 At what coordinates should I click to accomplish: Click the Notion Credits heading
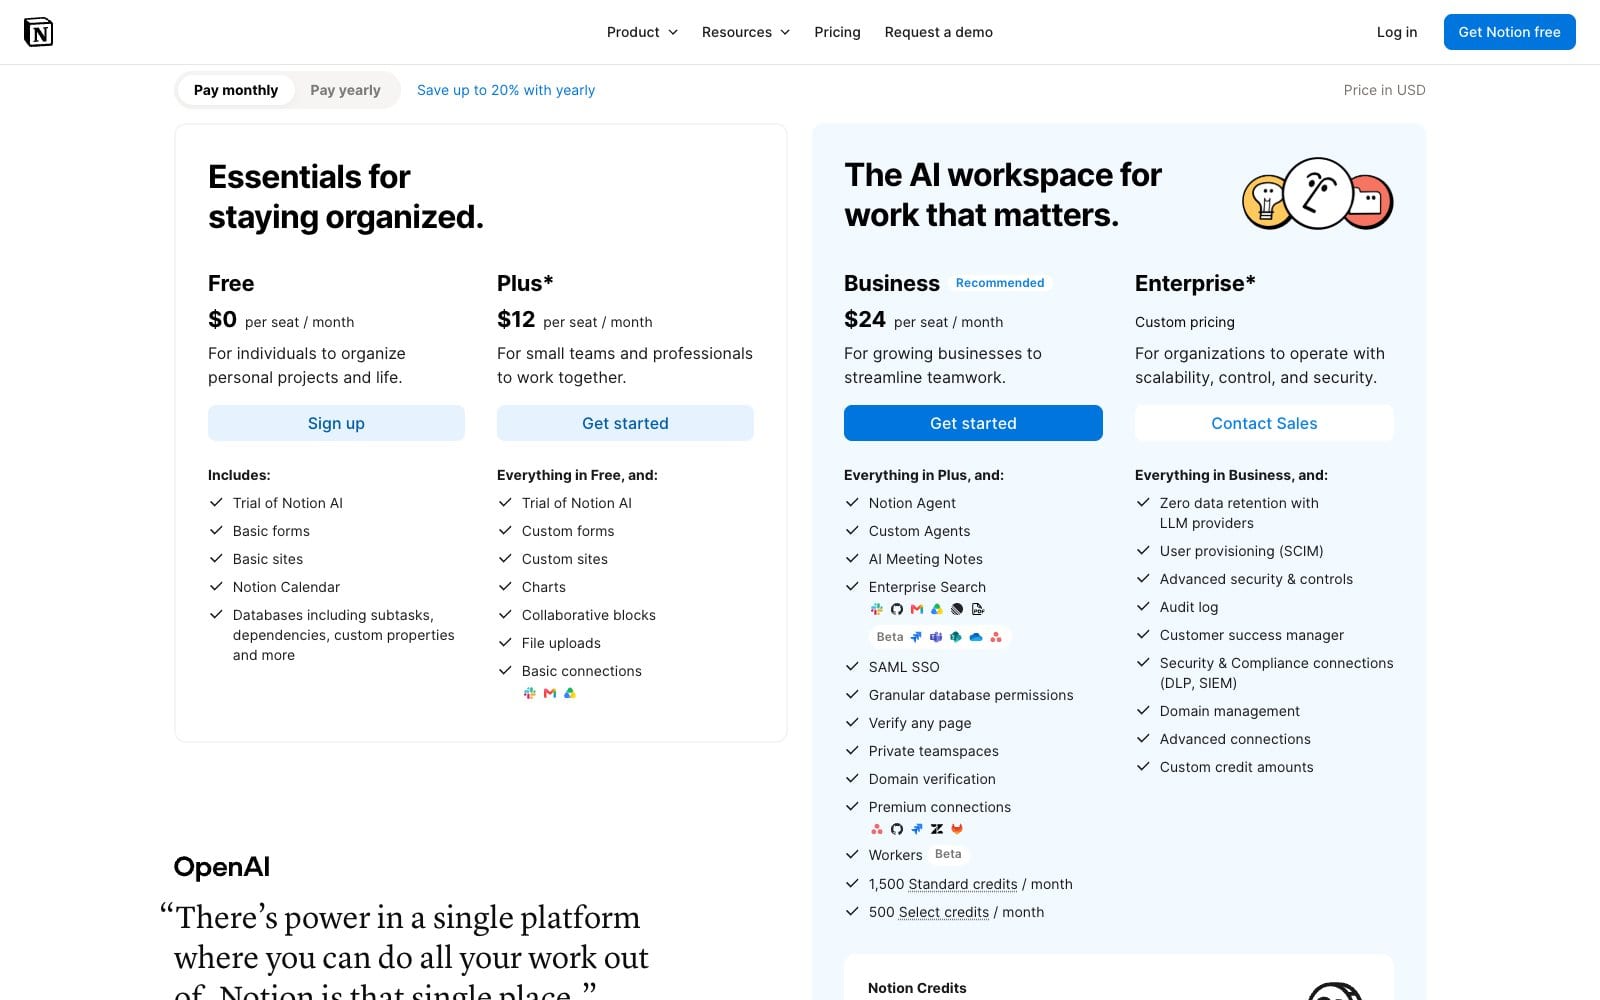[x=917, y=988]
